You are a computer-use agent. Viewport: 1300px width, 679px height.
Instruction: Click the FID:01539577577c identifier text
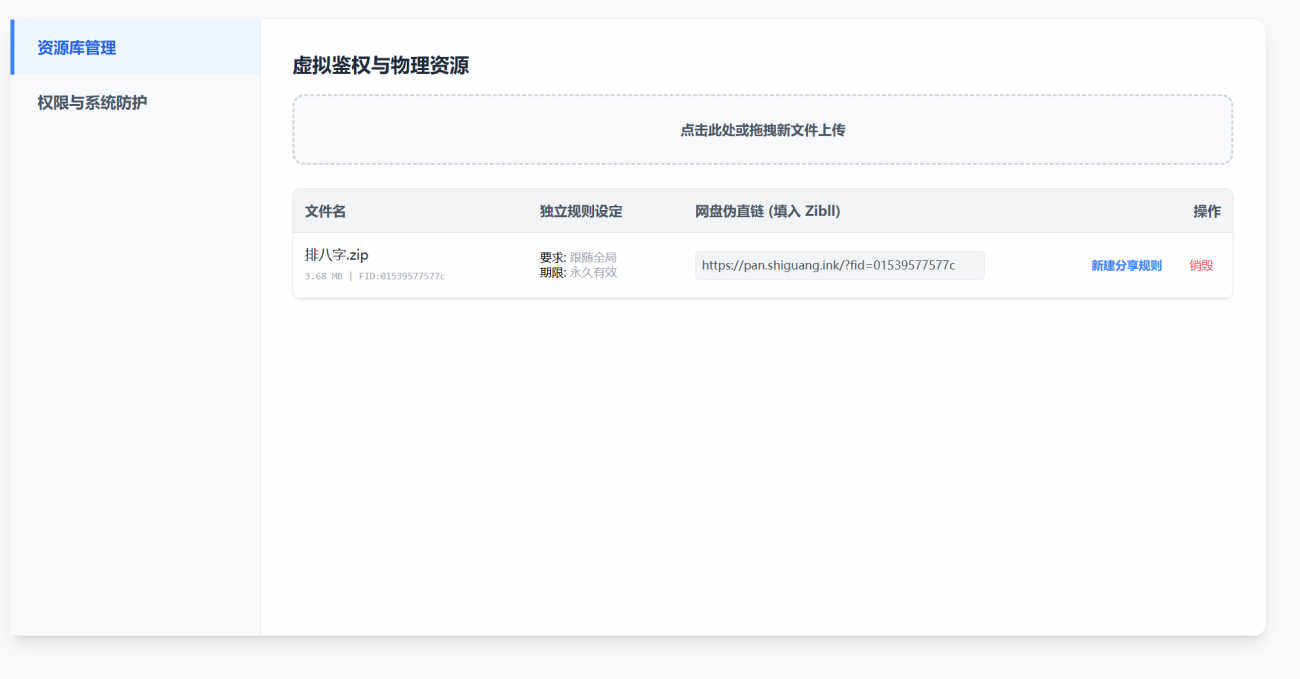(x=402, y=276)
